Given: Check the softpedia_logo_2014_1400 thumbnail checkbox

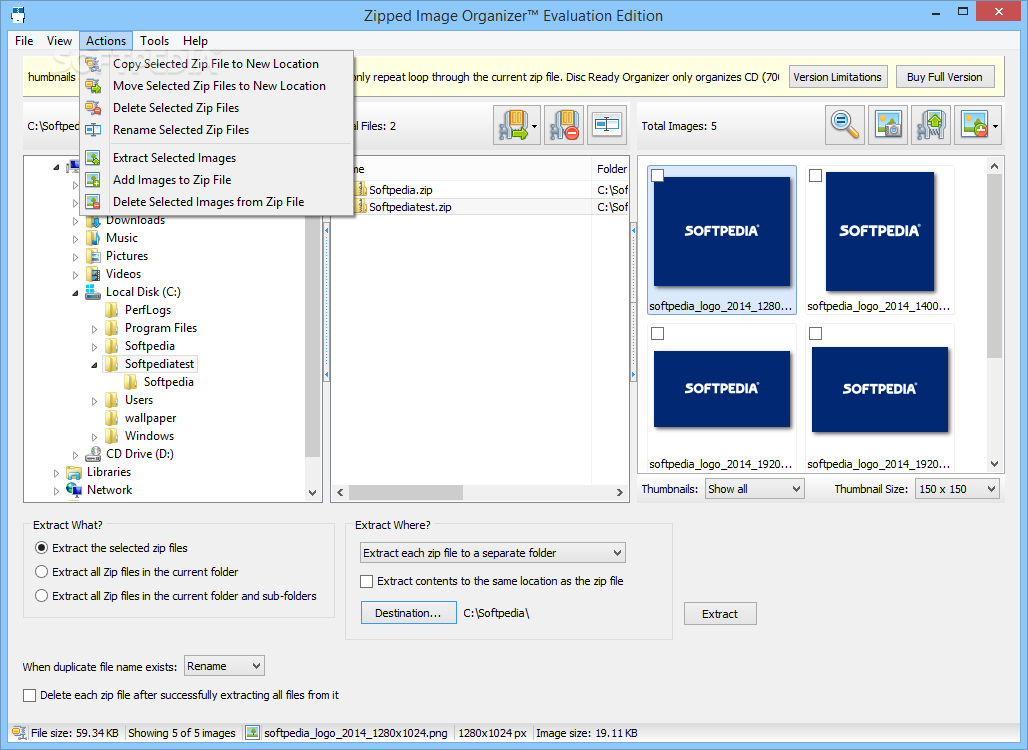Looking at the screenshot, I should 816,176.
